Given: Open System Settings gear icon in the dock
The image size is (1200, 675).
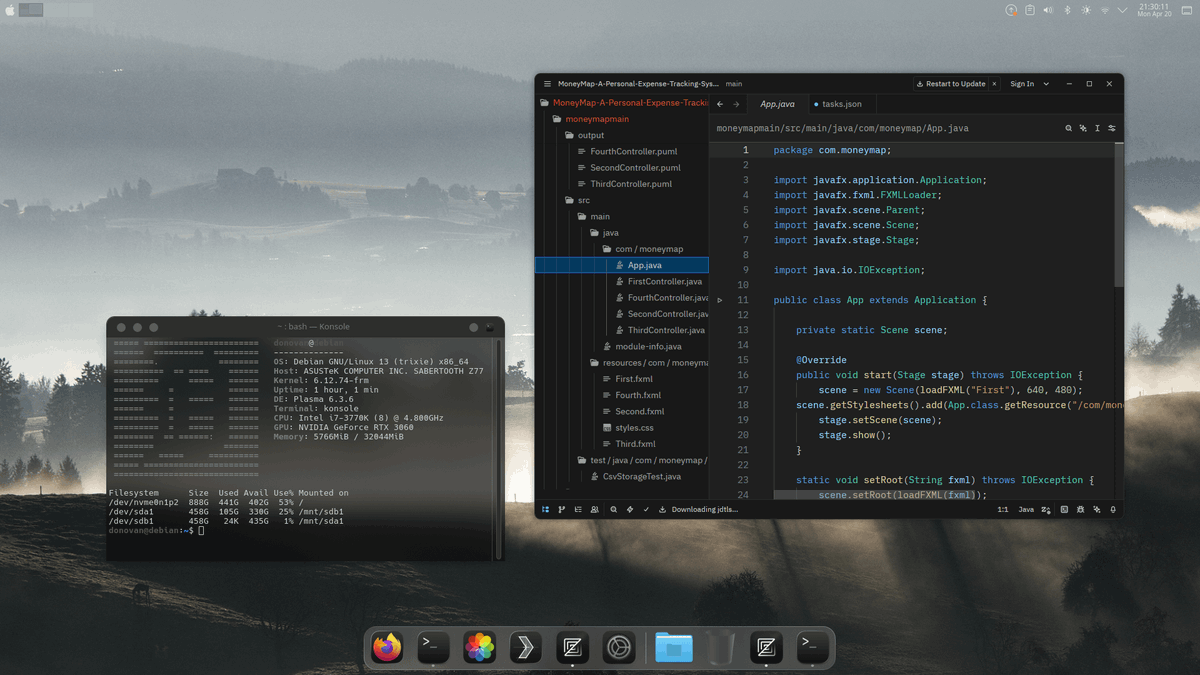Looking at the screenshot, I should pyautogui.click(x=619, y=648).
